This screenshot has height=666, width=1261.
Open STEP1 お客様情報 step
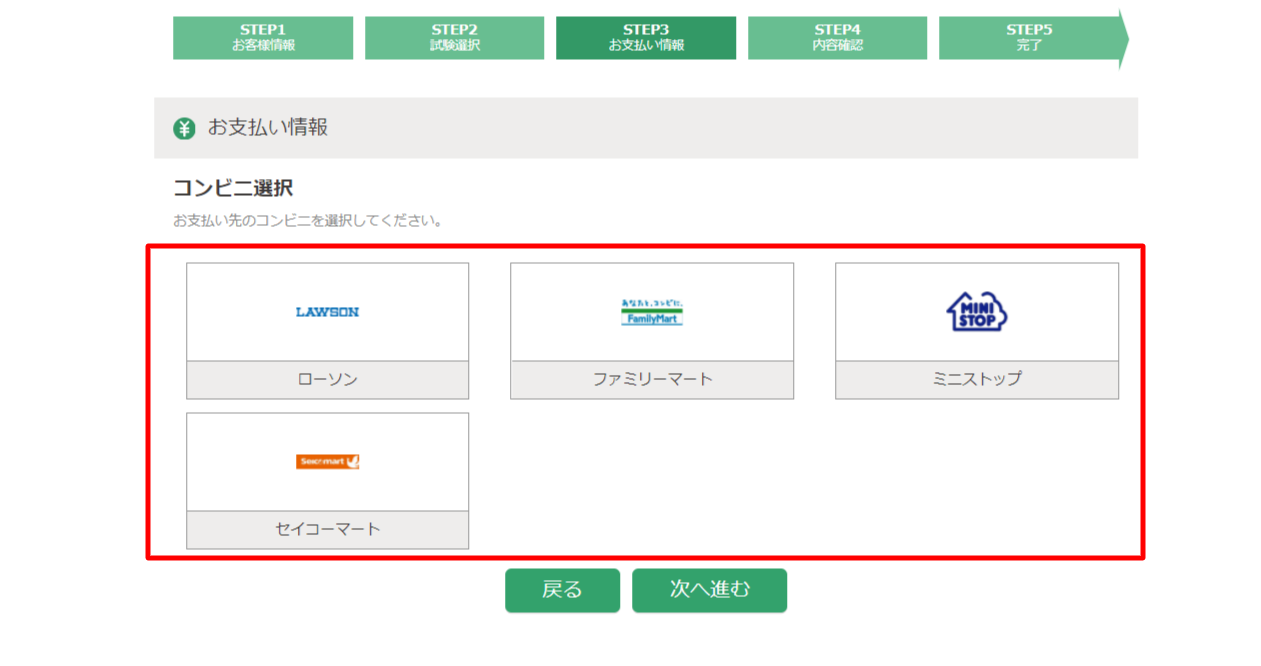point(263,38)
